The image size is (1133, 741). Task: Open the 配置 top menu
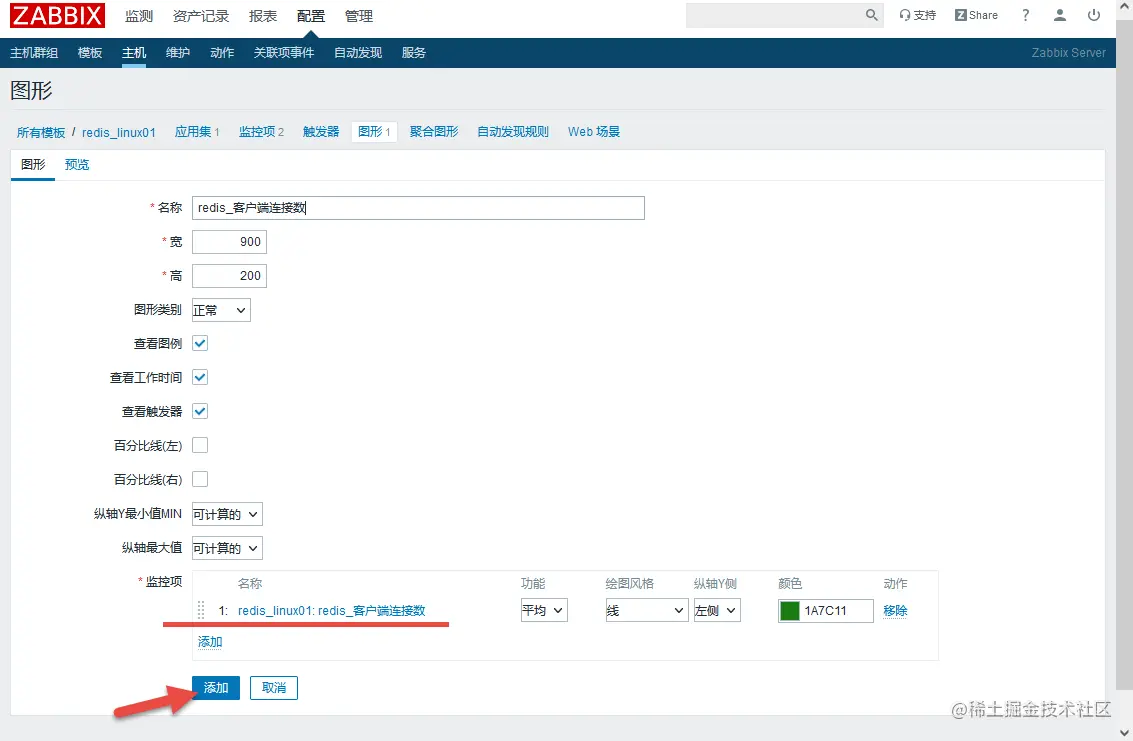pos(311,16)
